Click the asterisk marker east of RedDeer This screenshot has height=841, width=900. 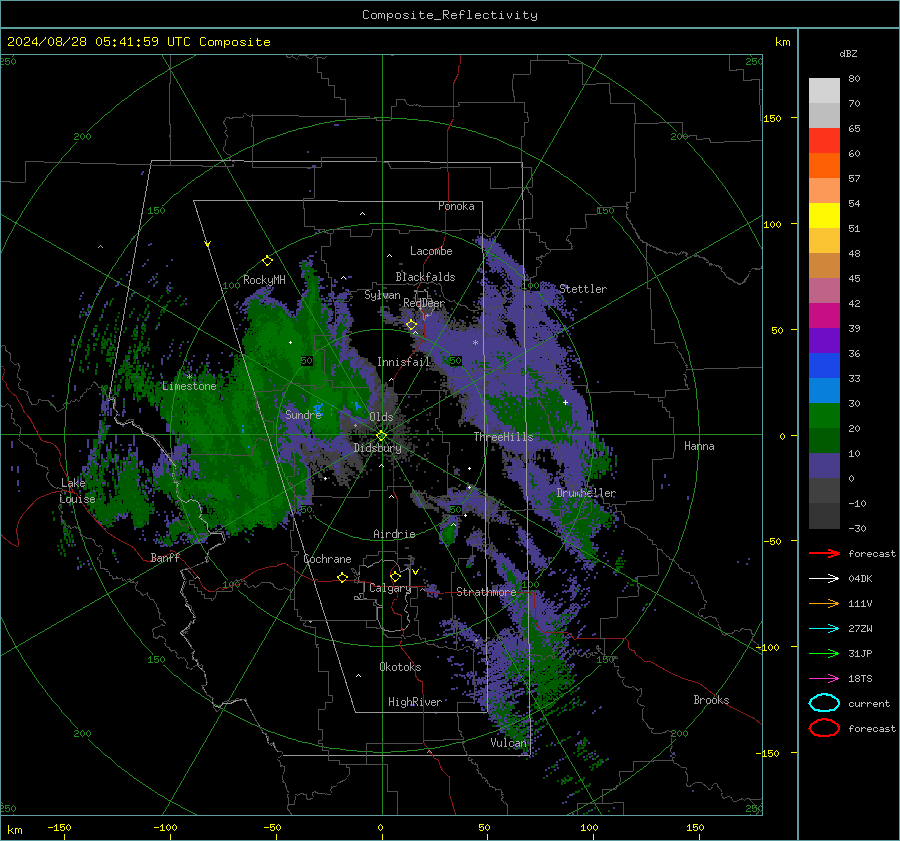pyautogui.click(x=475, y=343)
